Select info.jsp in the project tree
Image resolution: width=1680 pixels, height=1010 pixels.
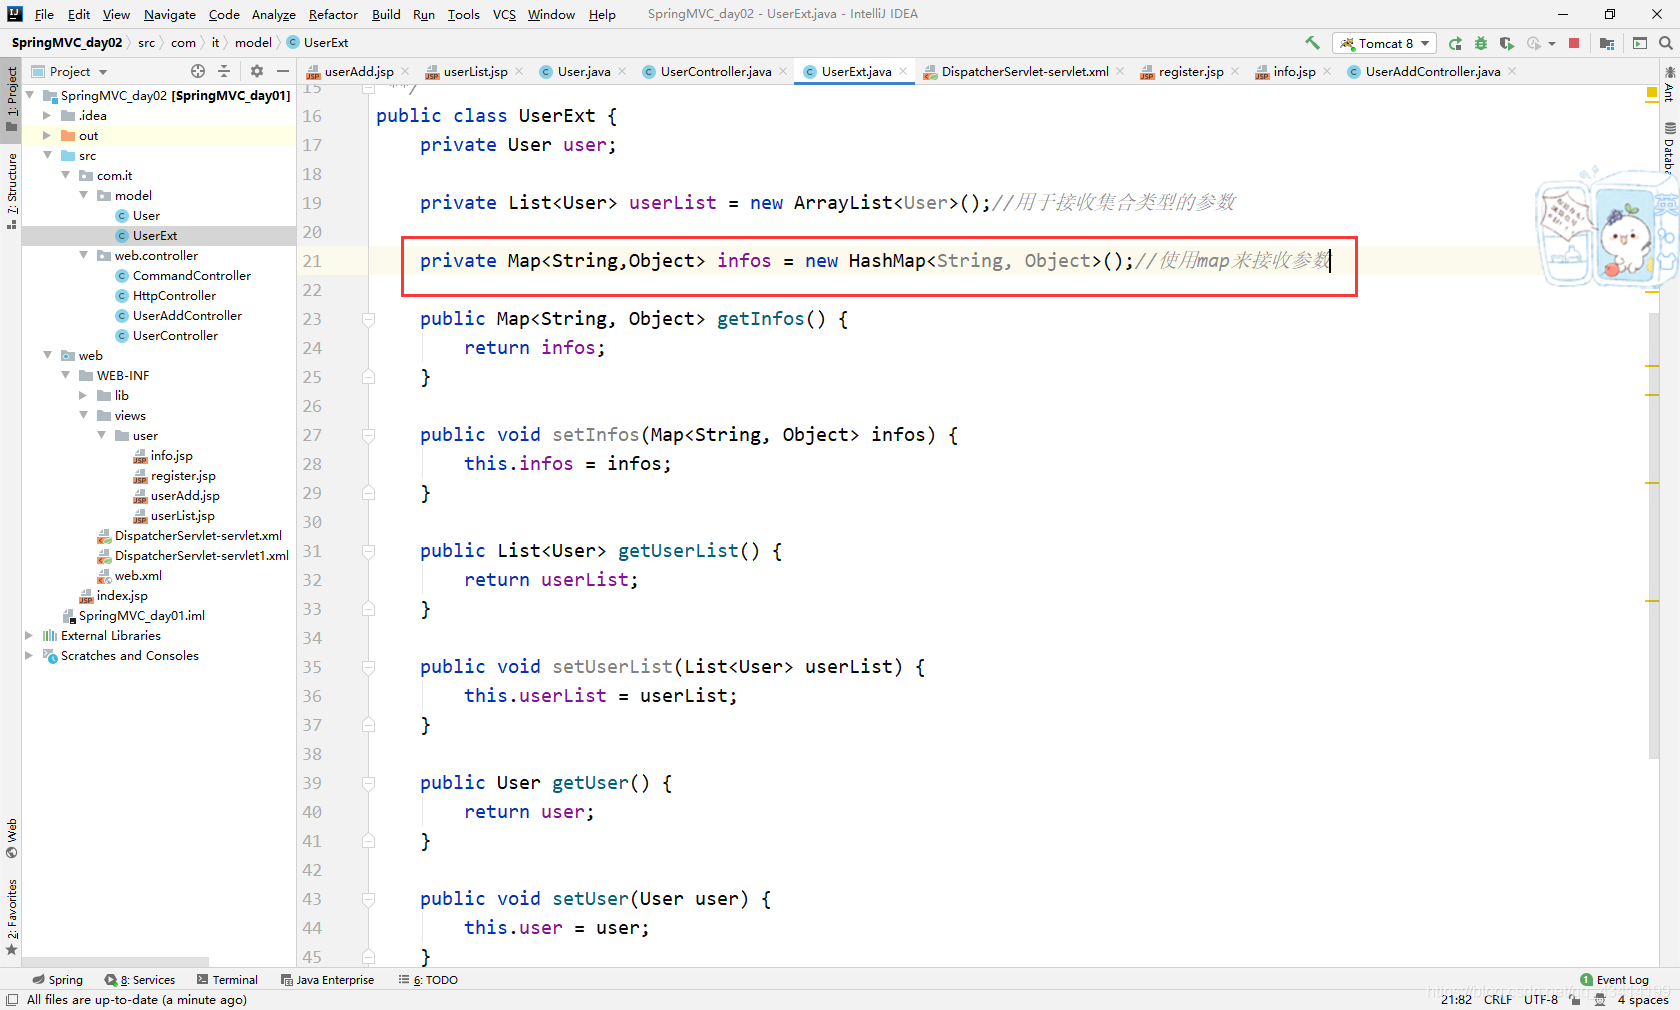pos(171,456)
